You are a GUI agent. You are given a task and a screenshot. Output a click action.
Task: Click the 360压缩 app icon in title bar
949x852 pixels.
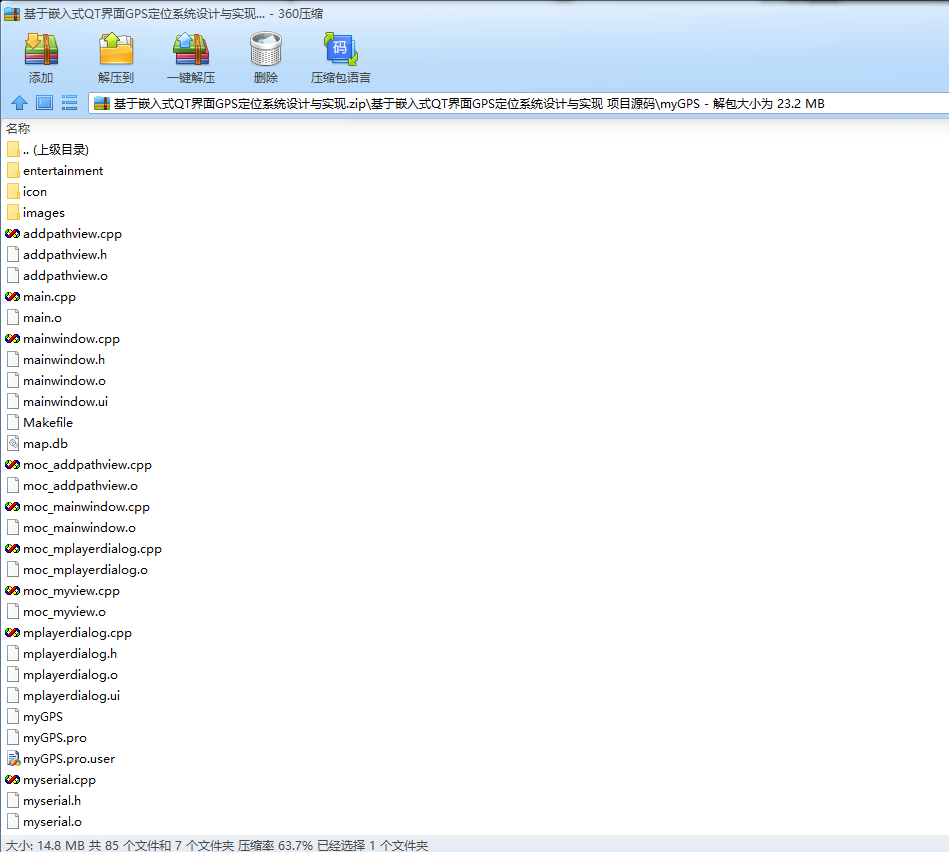coord(11,13)
